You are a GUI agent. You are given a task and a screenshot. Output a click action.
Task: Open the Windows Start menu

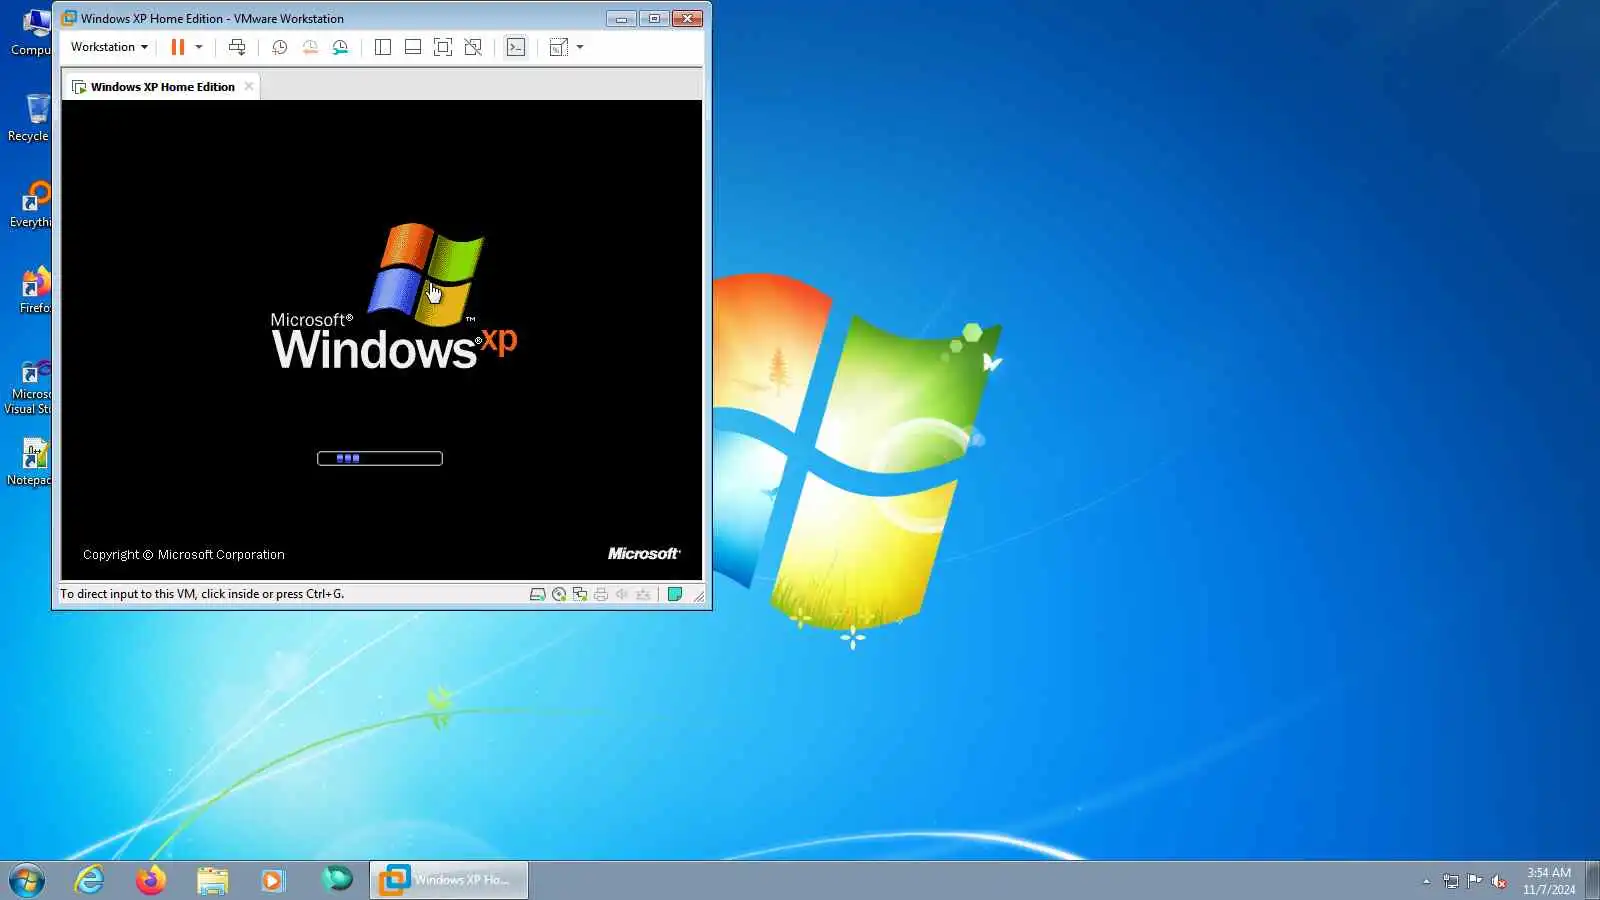27,880
